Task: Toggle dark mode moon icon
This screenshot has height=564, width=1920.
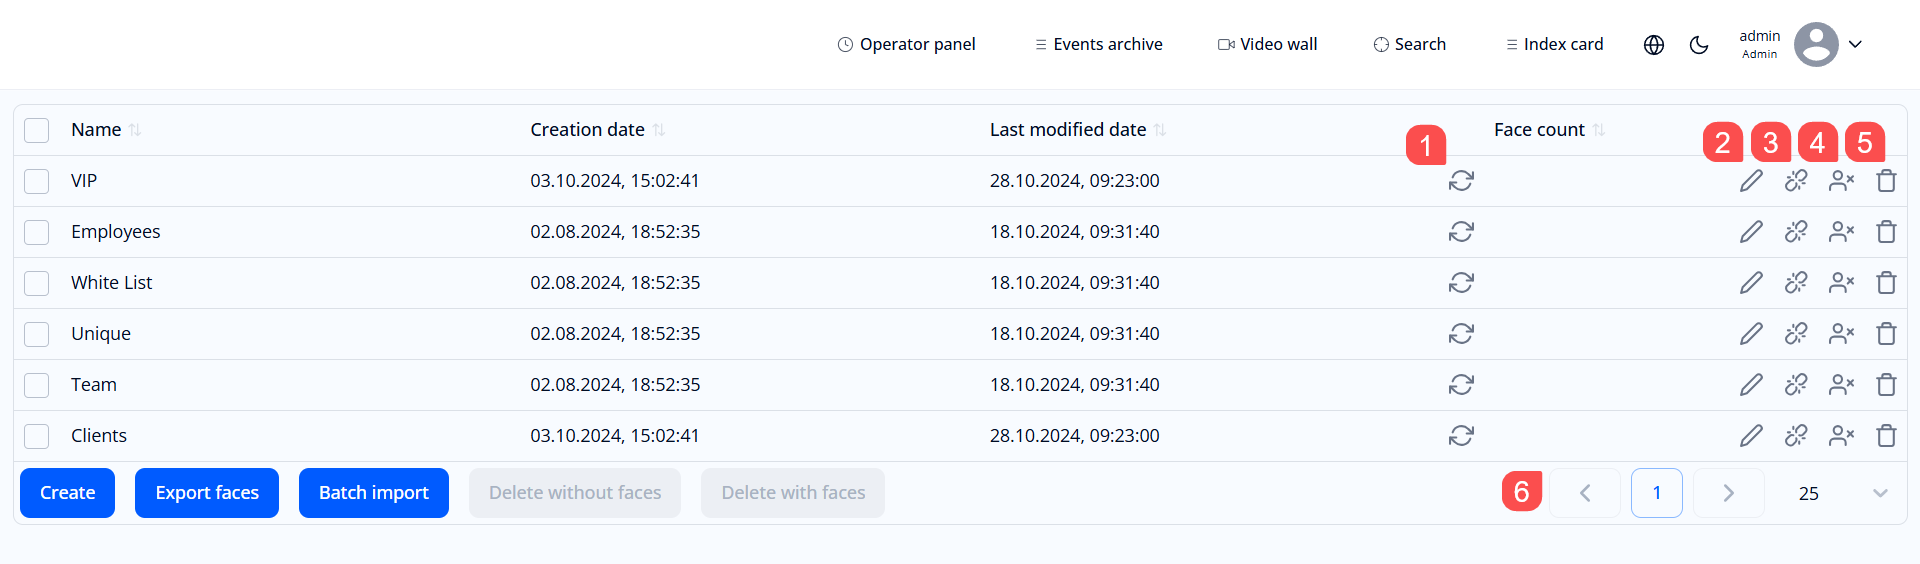Action: 1699,45
